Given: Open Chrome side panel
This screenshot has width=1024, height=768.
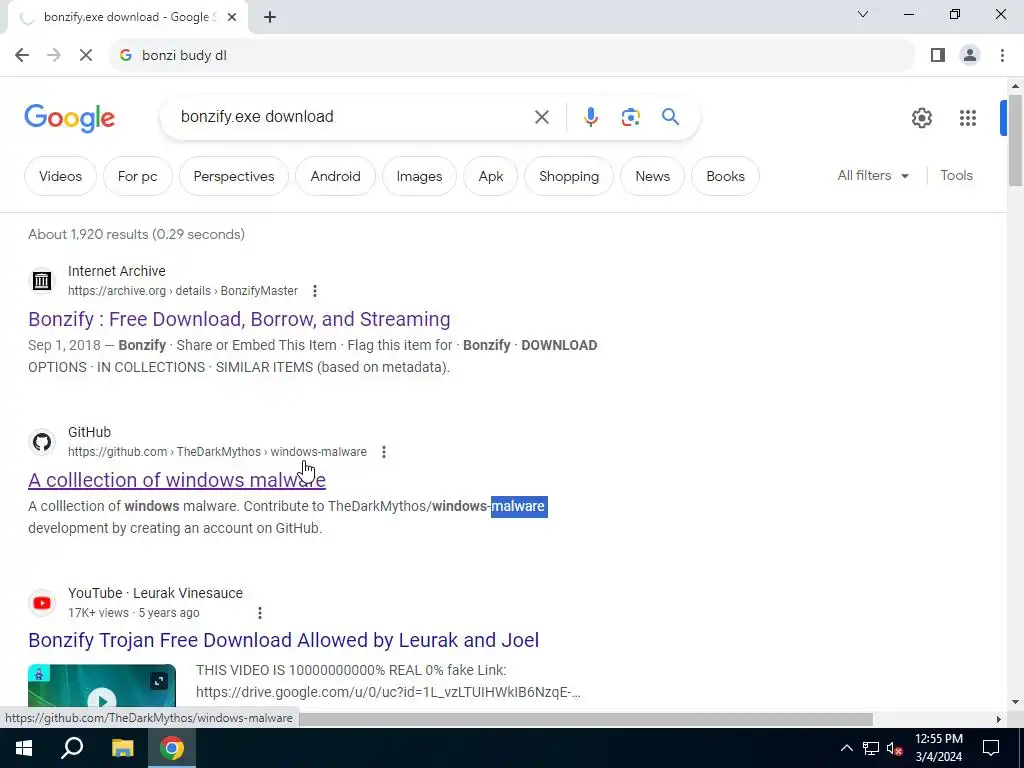Looking at the screenshot, I should (x=938, y=56).
